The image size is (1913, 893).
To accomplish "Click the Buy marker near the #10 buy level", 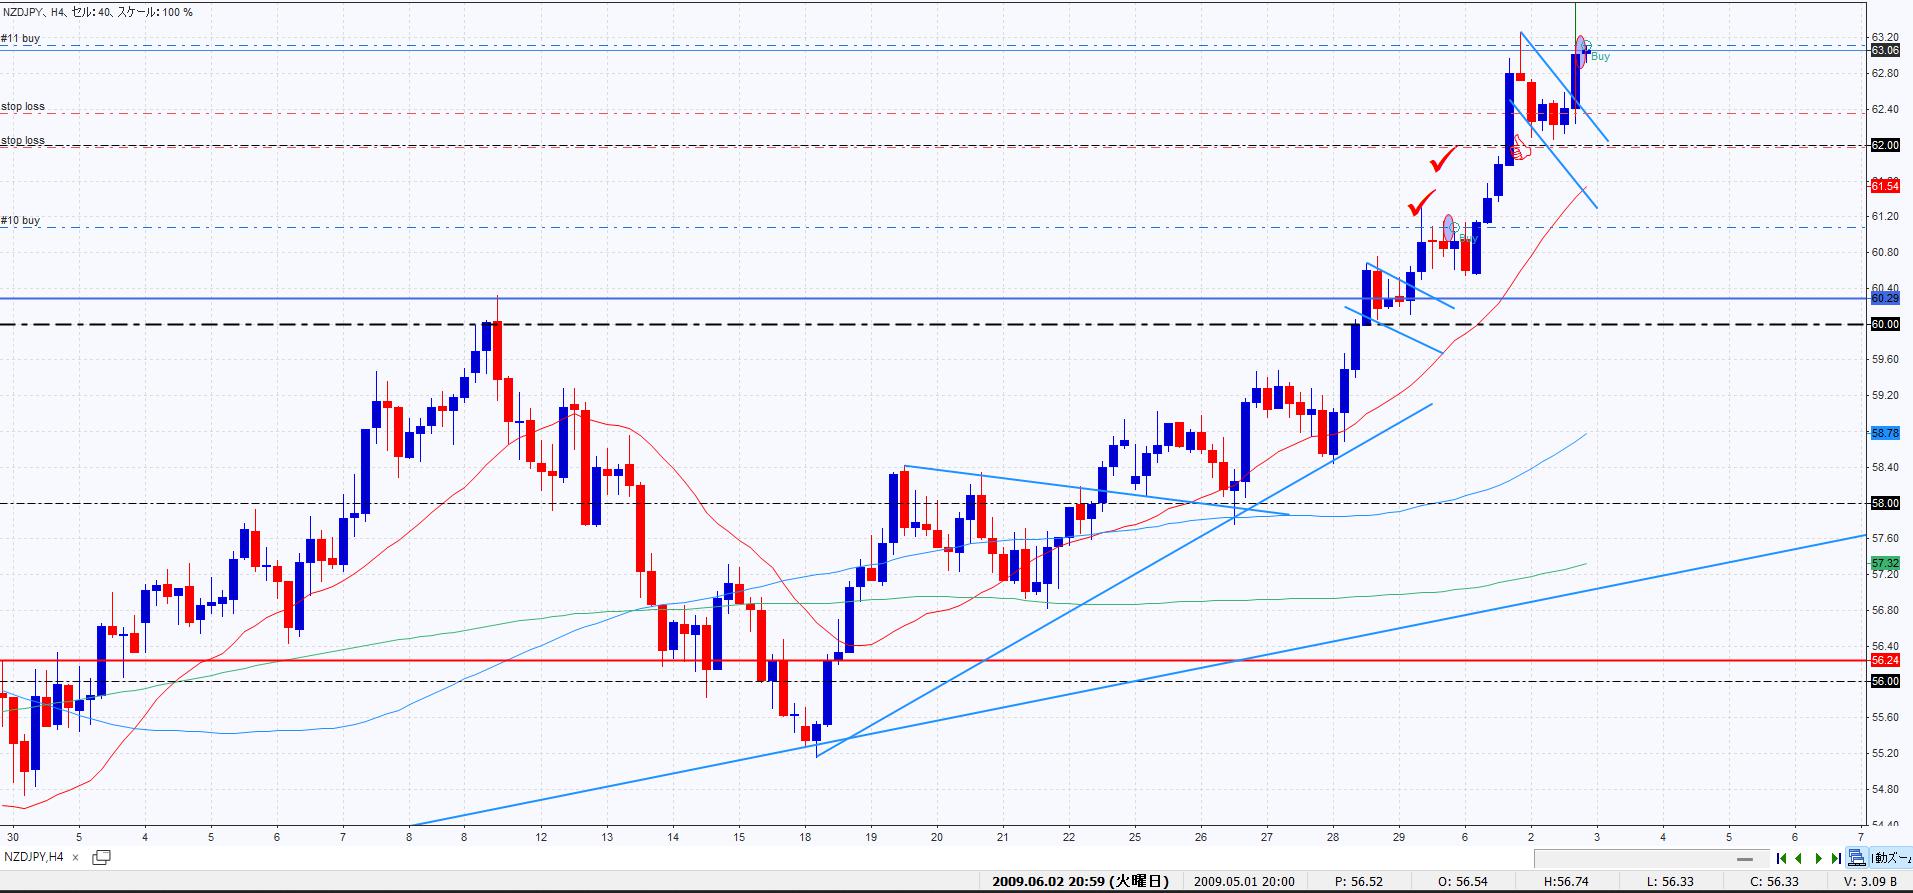I will click(1466, 237).
